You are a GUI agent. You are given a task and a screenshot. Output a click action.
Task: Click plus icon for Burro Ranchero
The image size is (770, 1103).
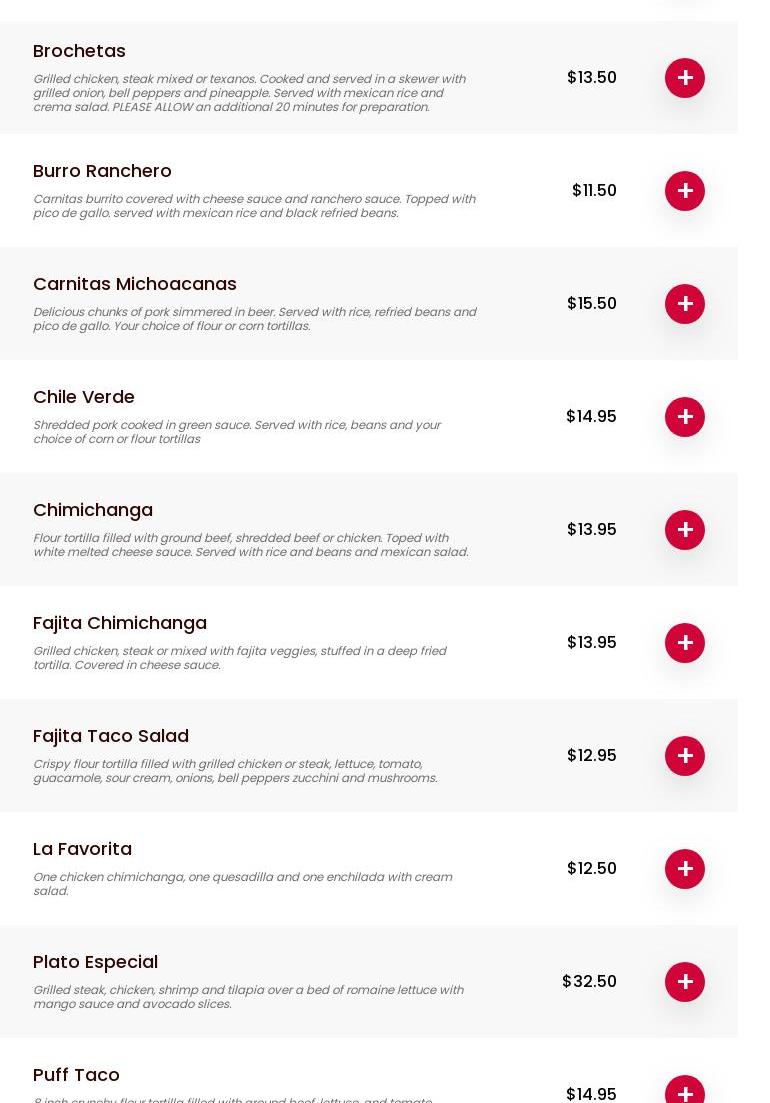(x=685, y=191)
